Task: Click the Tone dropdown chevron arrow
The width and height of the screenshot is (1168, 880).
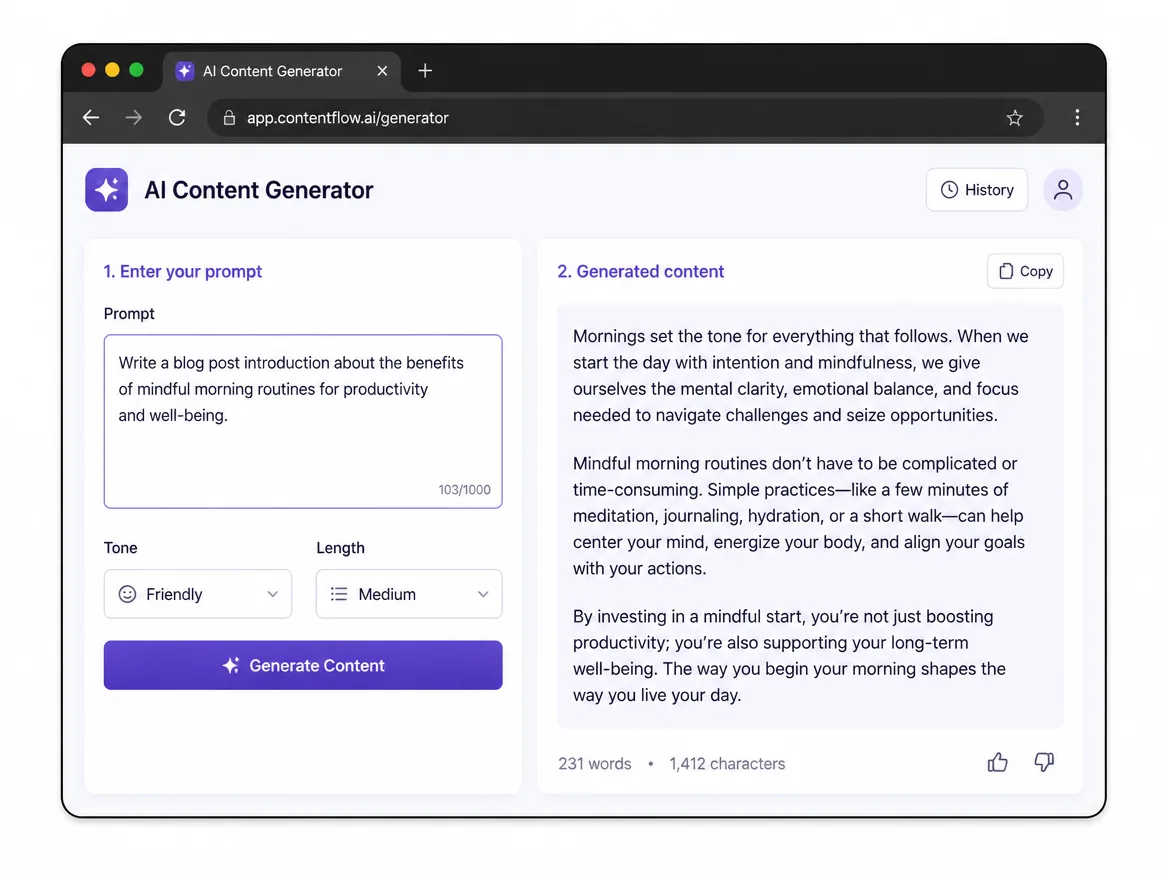Action: [x=273, y=594]
